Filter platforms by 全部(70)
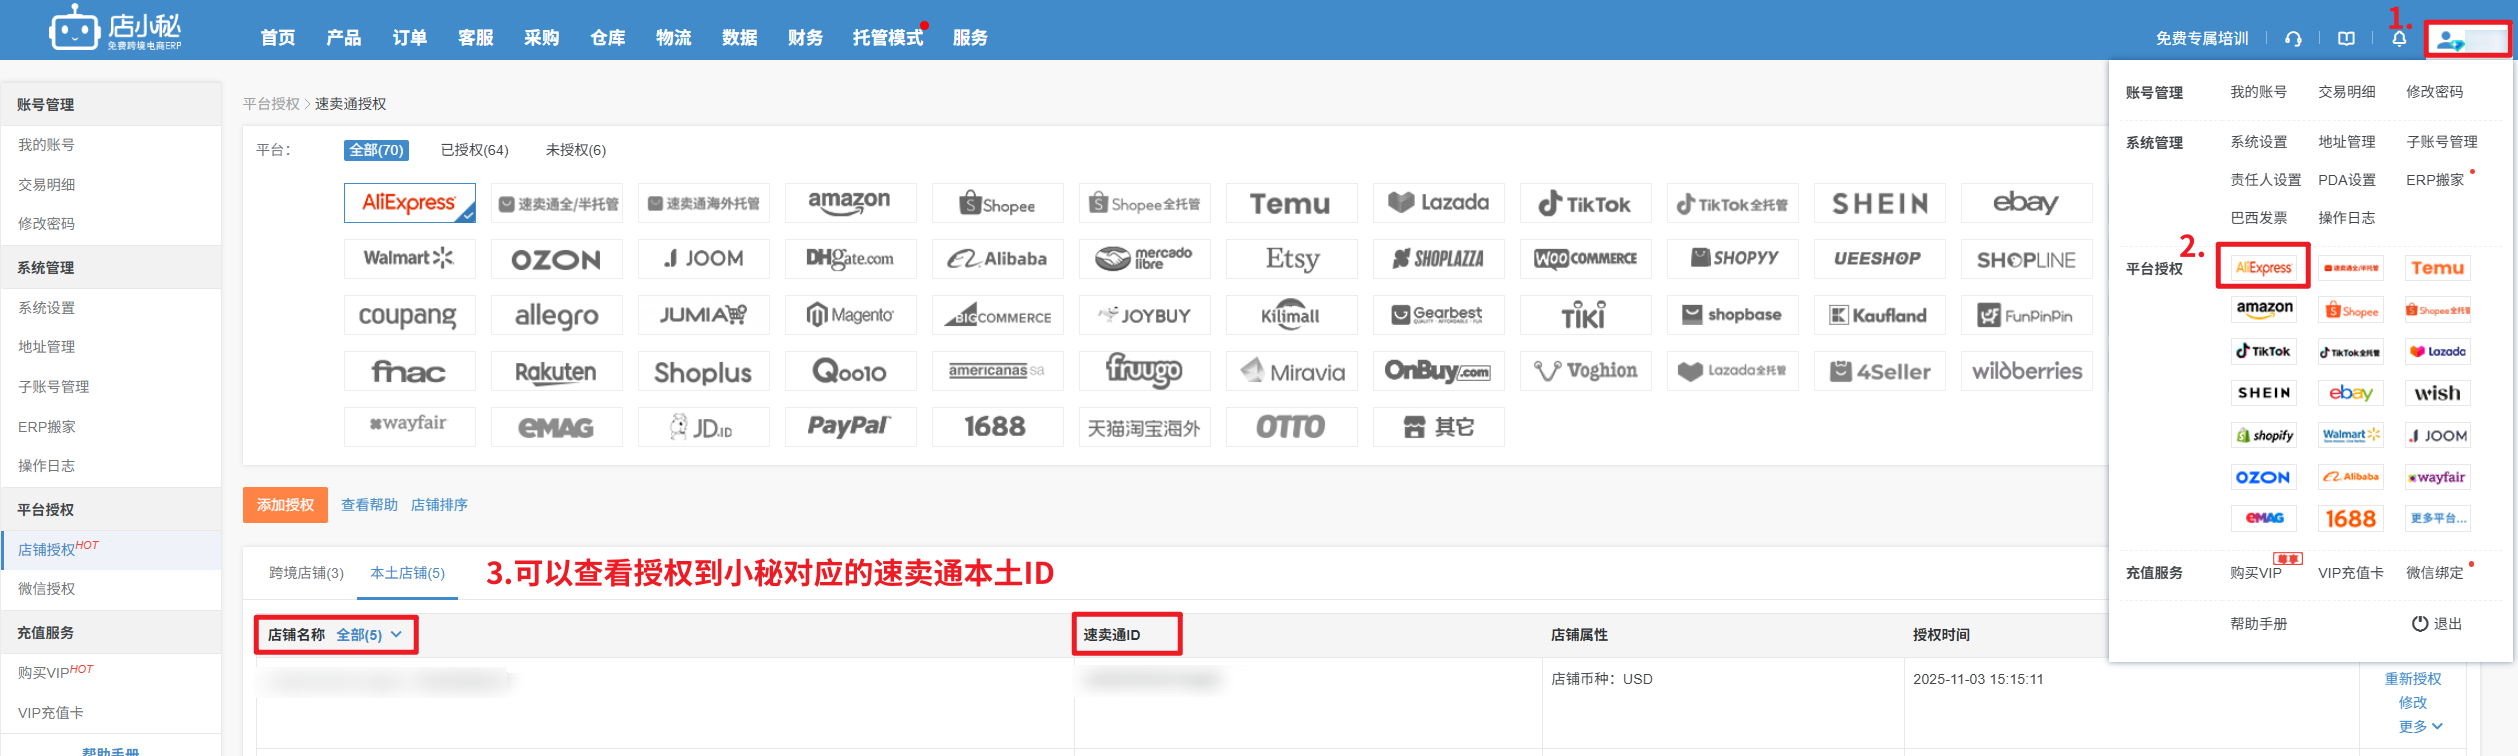The height and width of the screenshot is (756, 2518). click(x=376, y=150)
